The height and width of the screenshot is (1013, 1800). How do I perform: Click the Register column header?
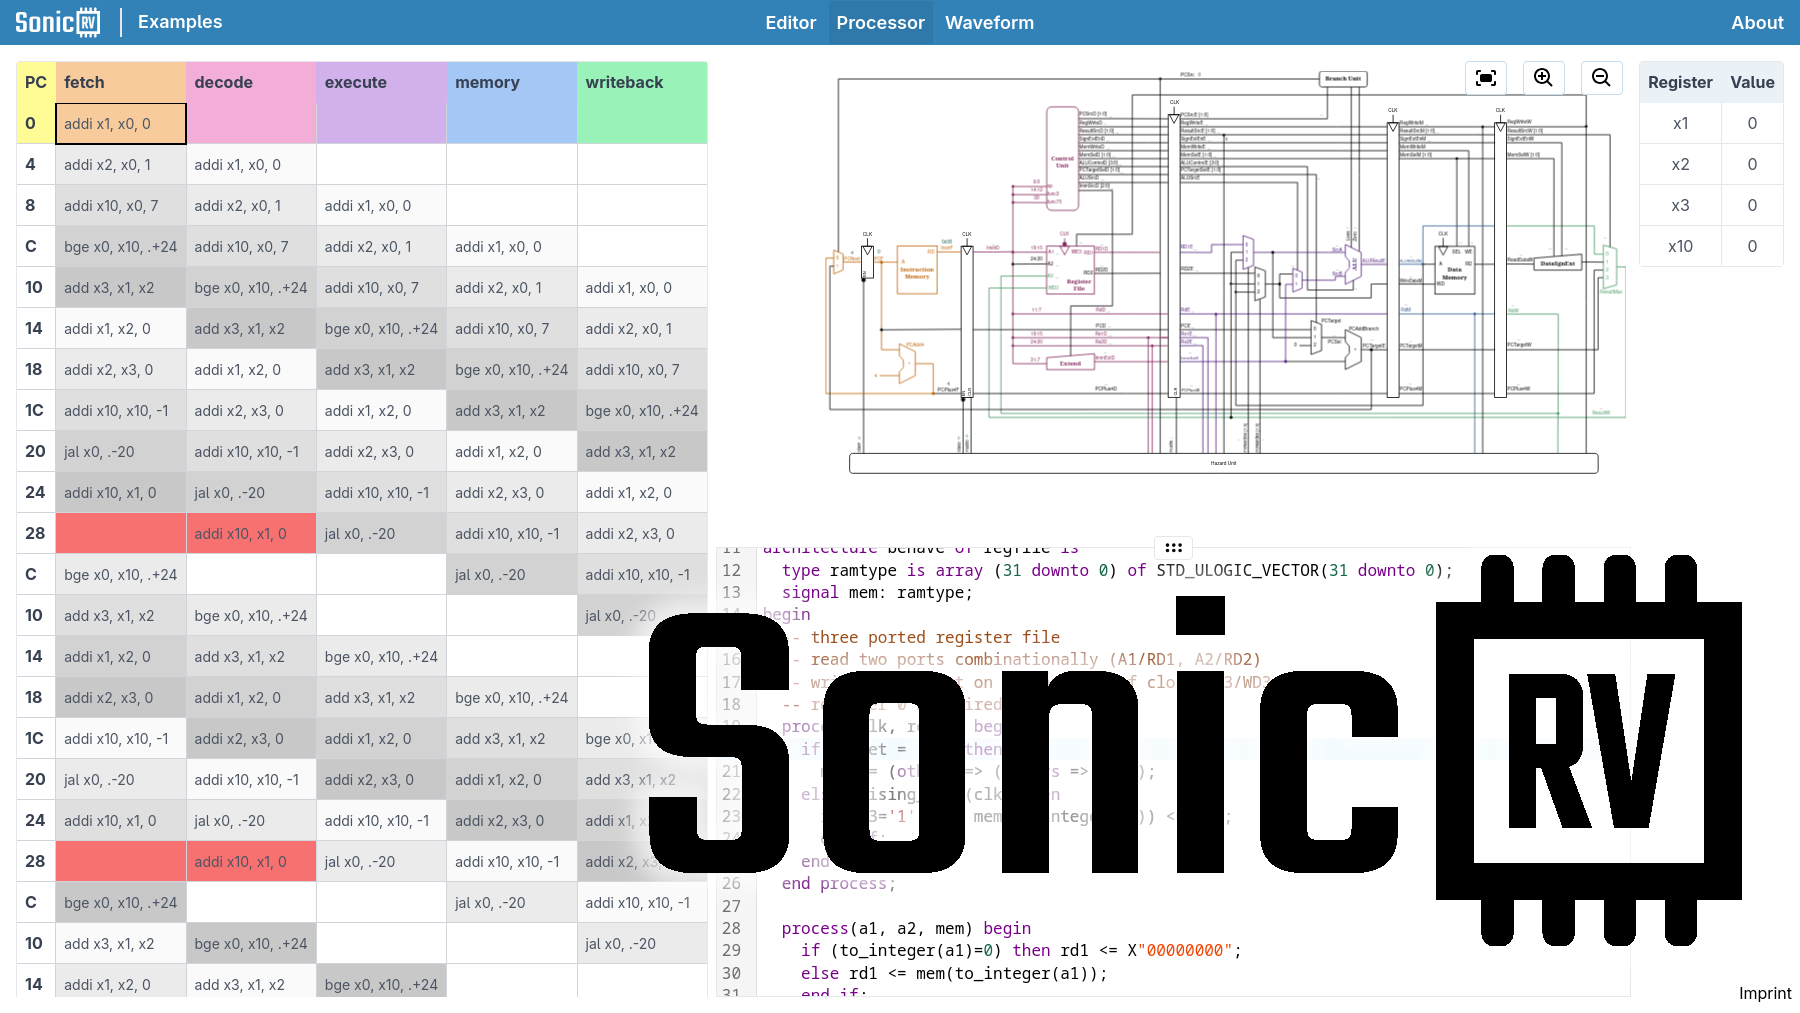(x=1680, y=83)
